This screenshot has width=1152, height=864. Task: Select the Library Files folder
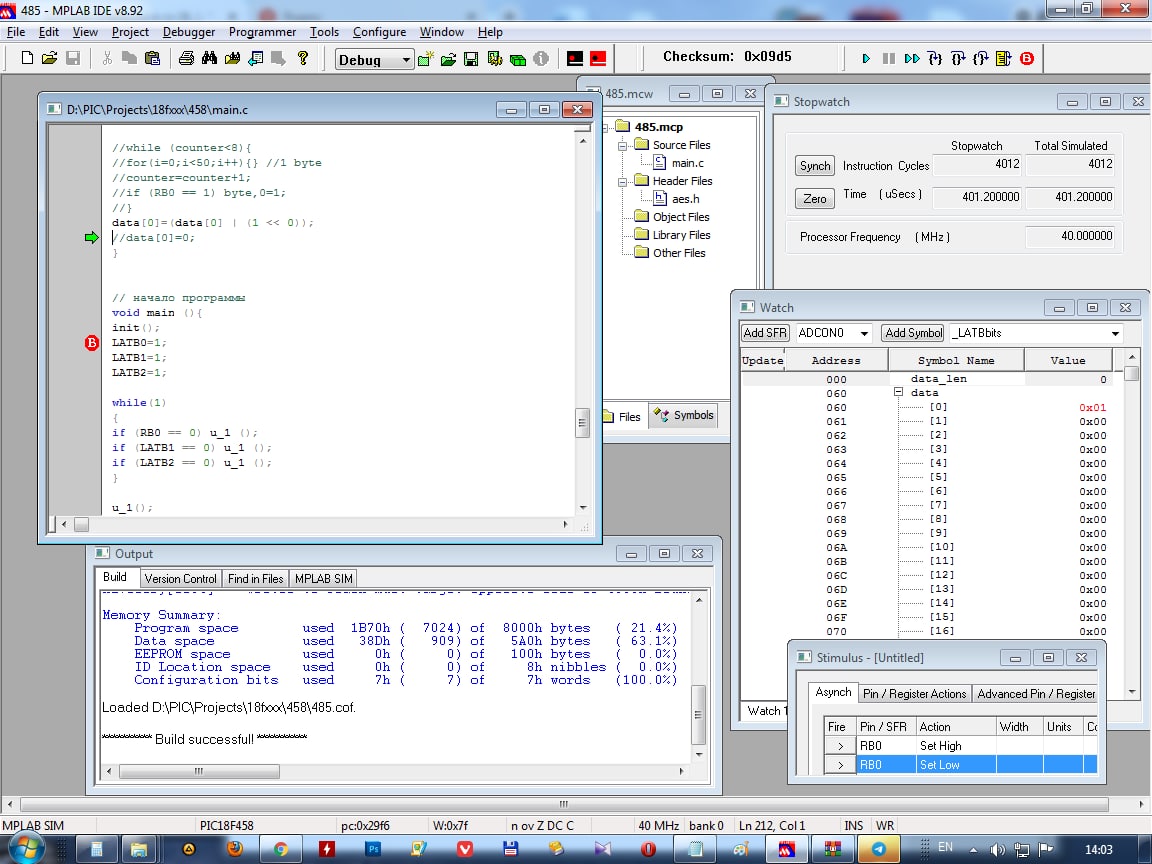(681, 235)
